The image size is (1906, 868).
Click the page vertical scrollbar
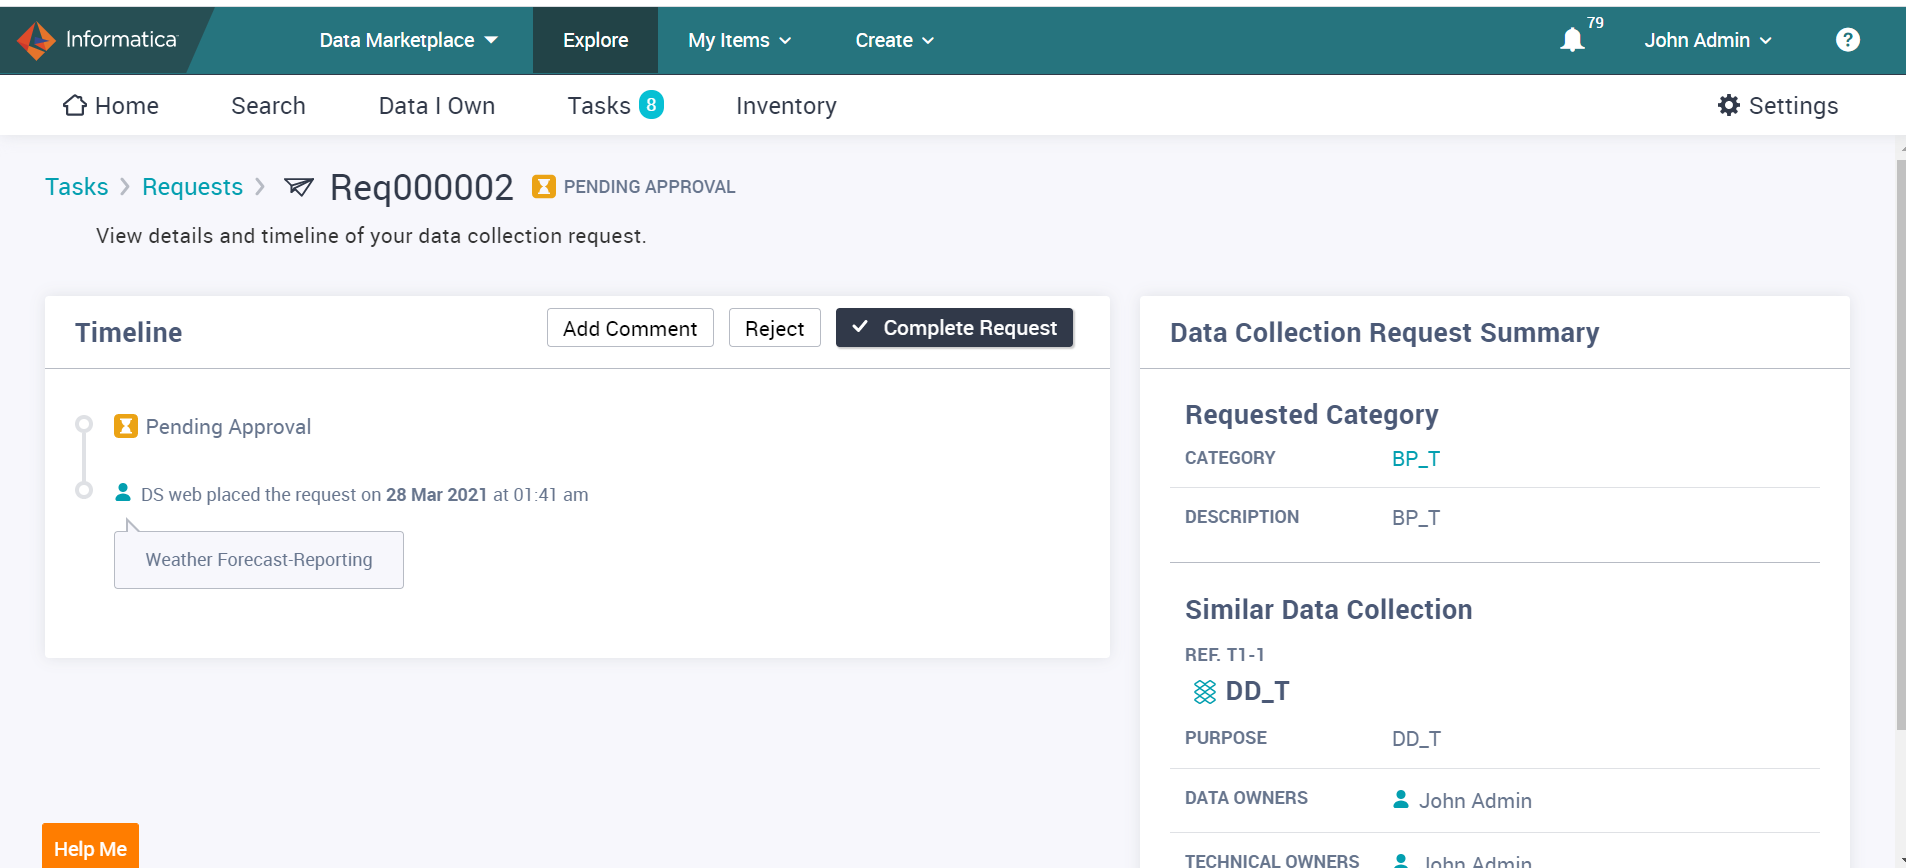coord(1900,445)
